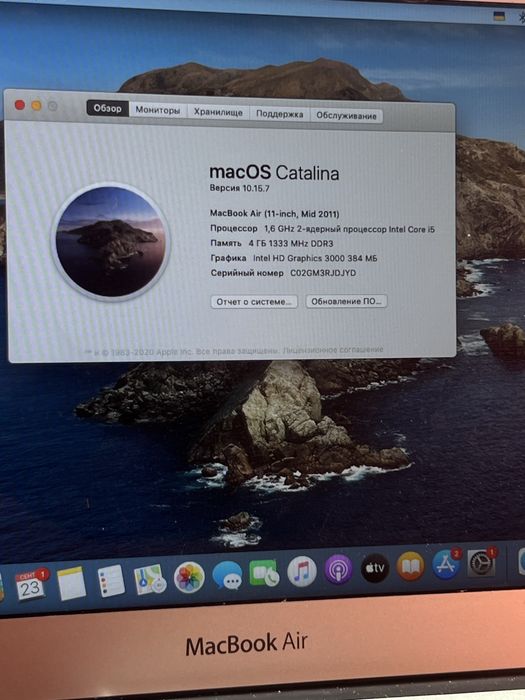The width and height of the screenshot is (525, 700).
Task: Click the round macOS Catalina island image
Action: pos(111,242)
